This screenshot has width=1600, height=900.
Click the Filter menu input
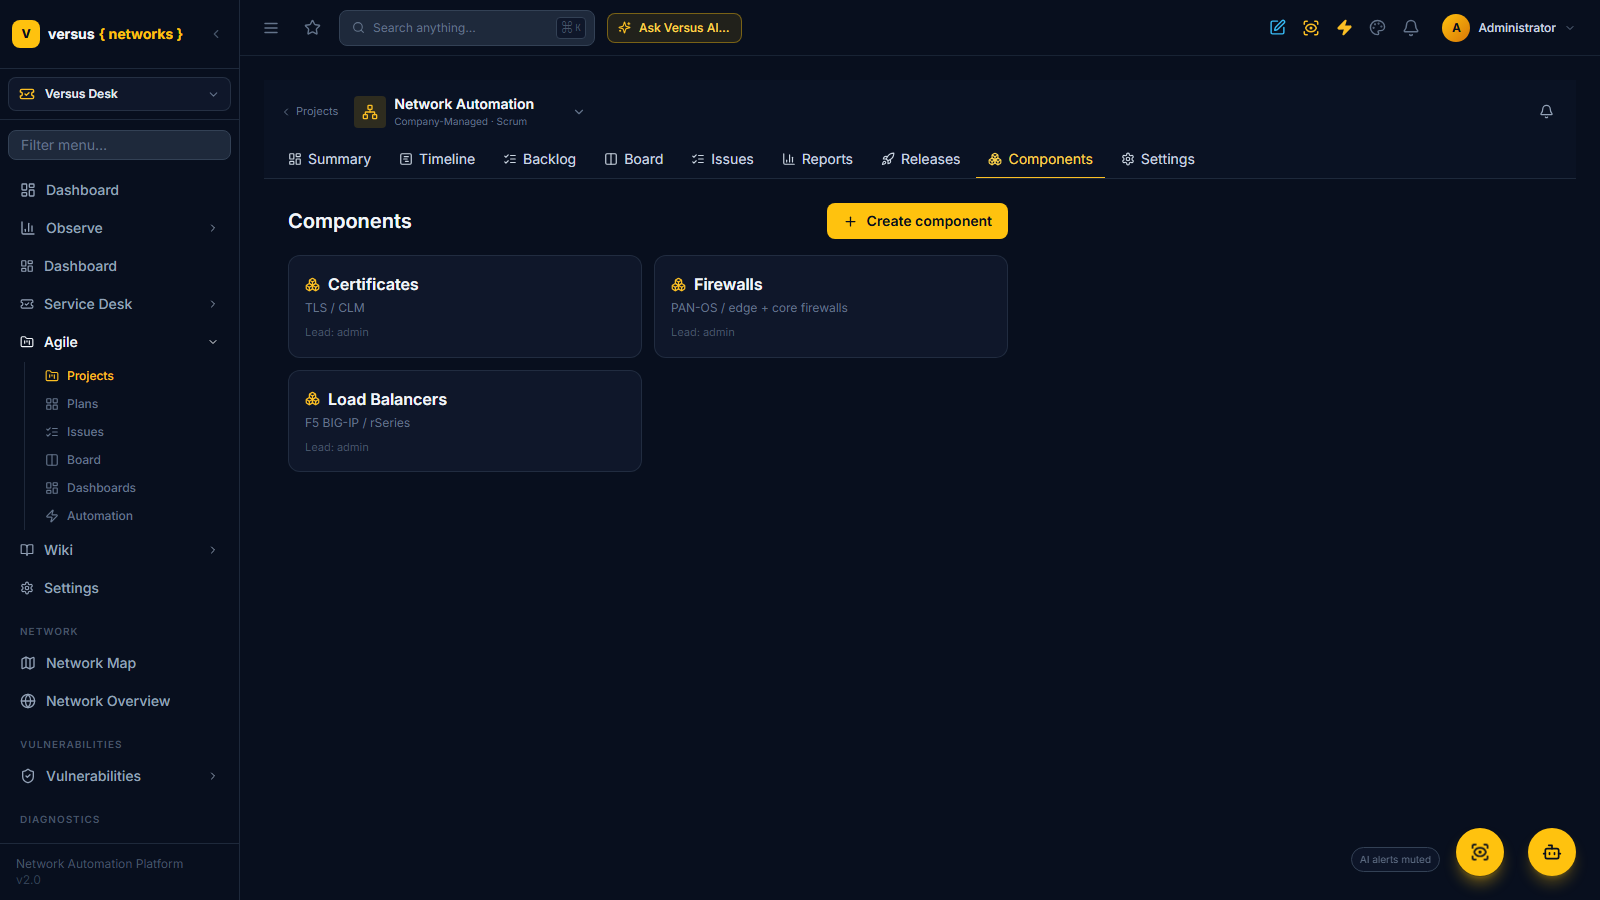click(120, 145)
